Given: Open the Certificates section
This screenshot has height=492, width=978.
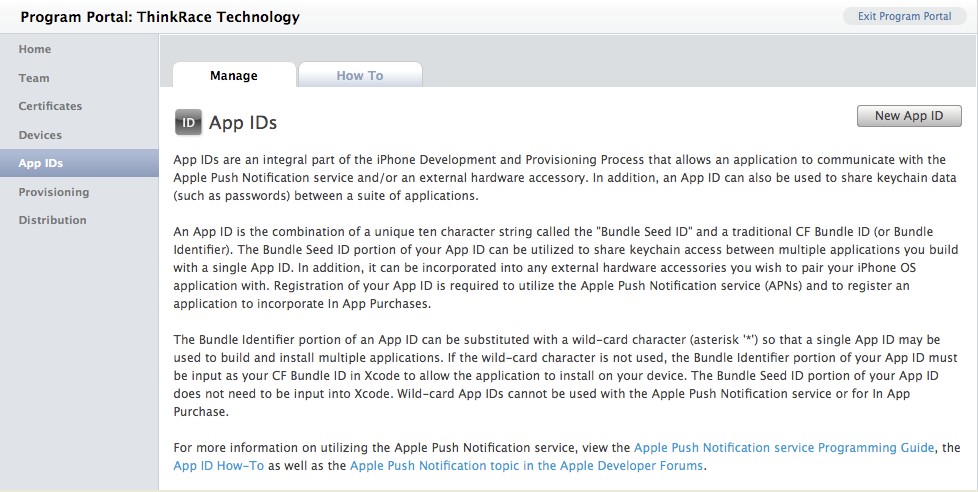Looking at the screenshot, I should tap(50, 106).
